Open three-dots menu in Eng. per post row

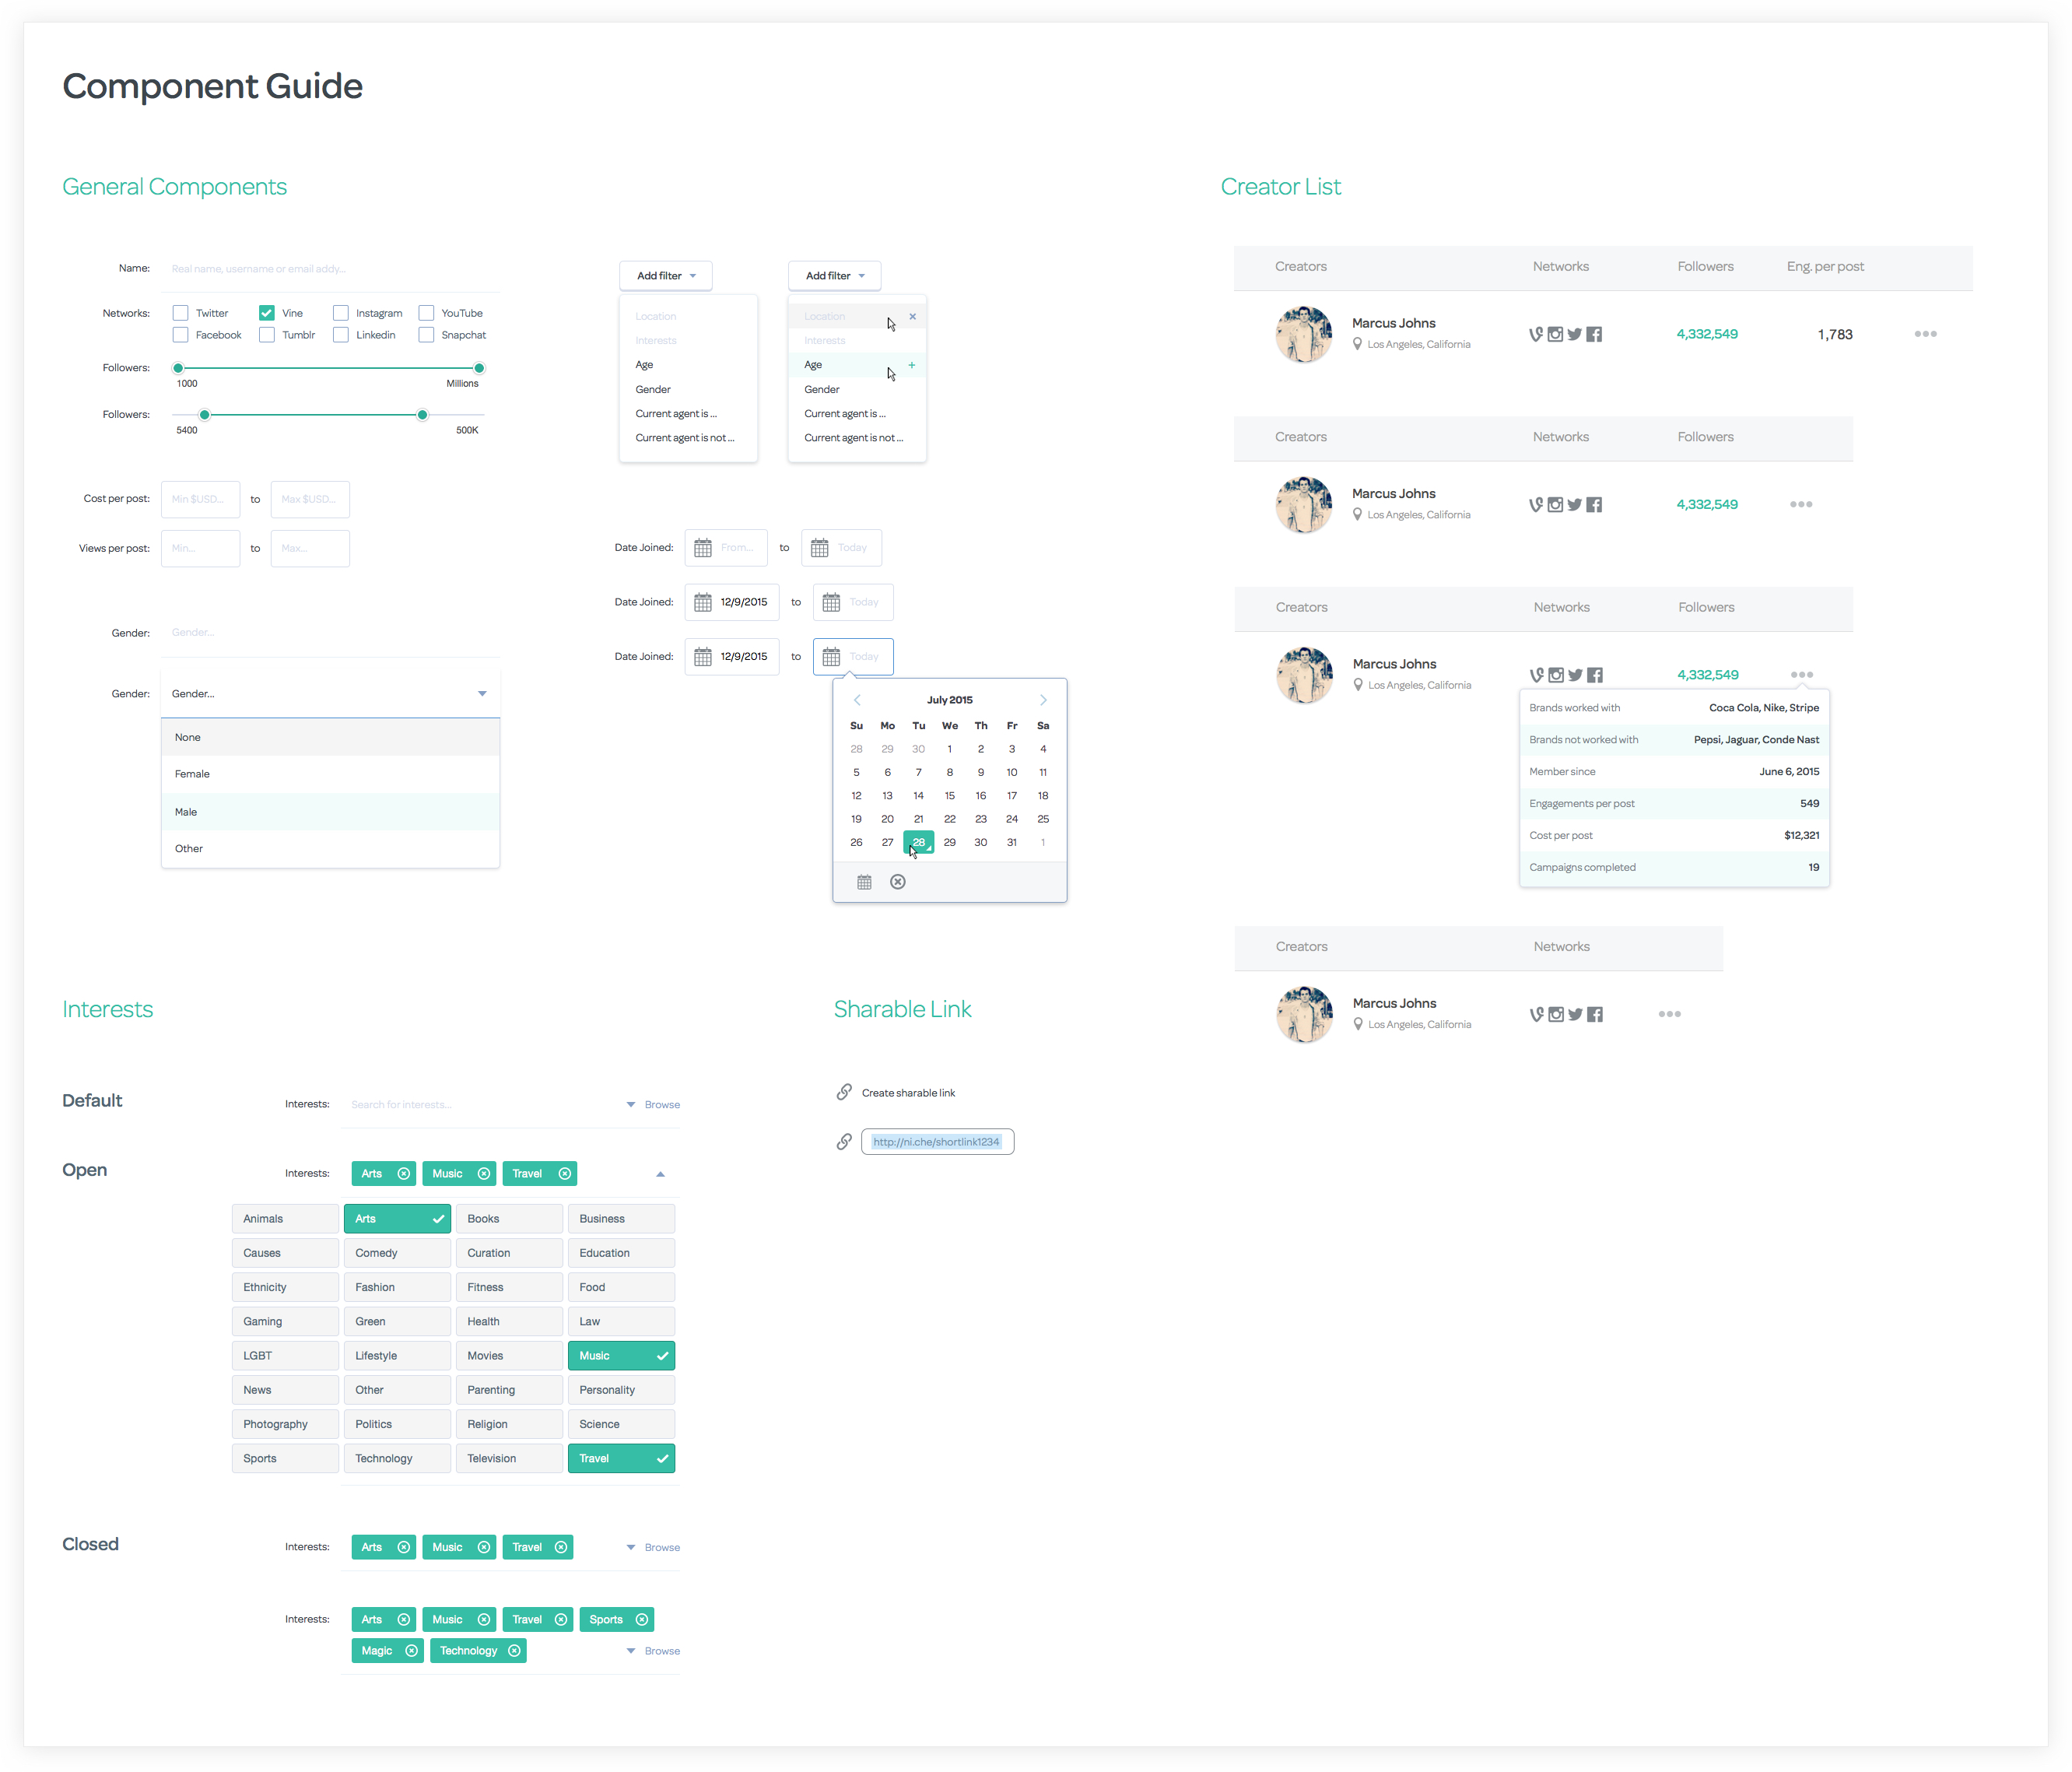(x=1925, y=334)
